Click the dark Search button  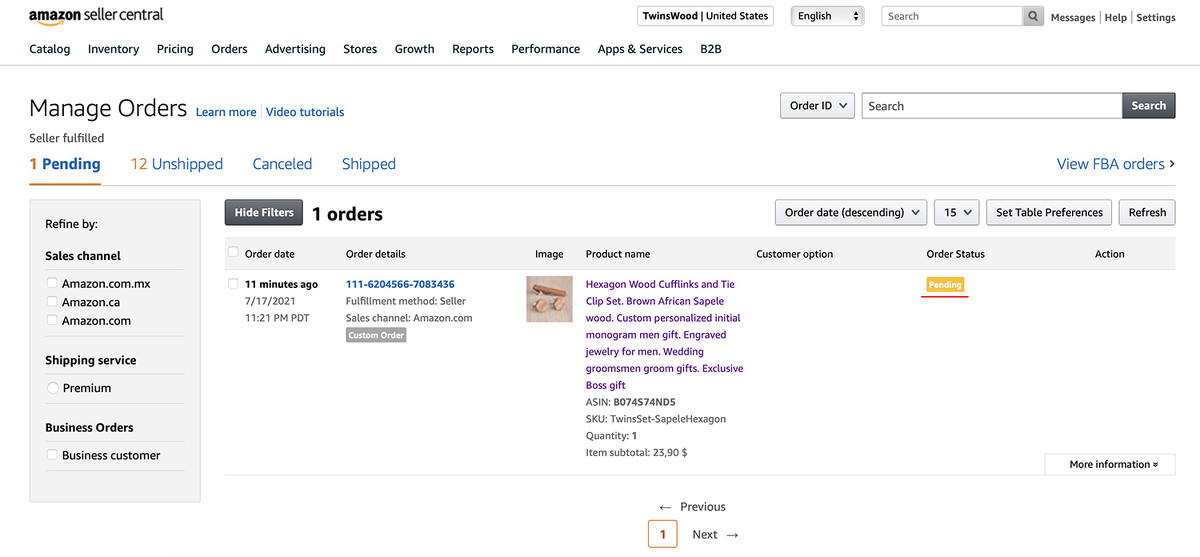tap(1149, 106)
